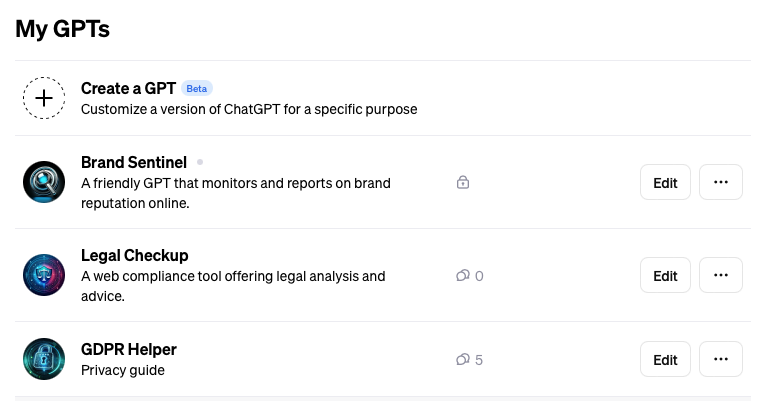The height and width of the screenshot is (401, 763).
Task: Click the Beta badge
Action: click(x=197, y=89)
